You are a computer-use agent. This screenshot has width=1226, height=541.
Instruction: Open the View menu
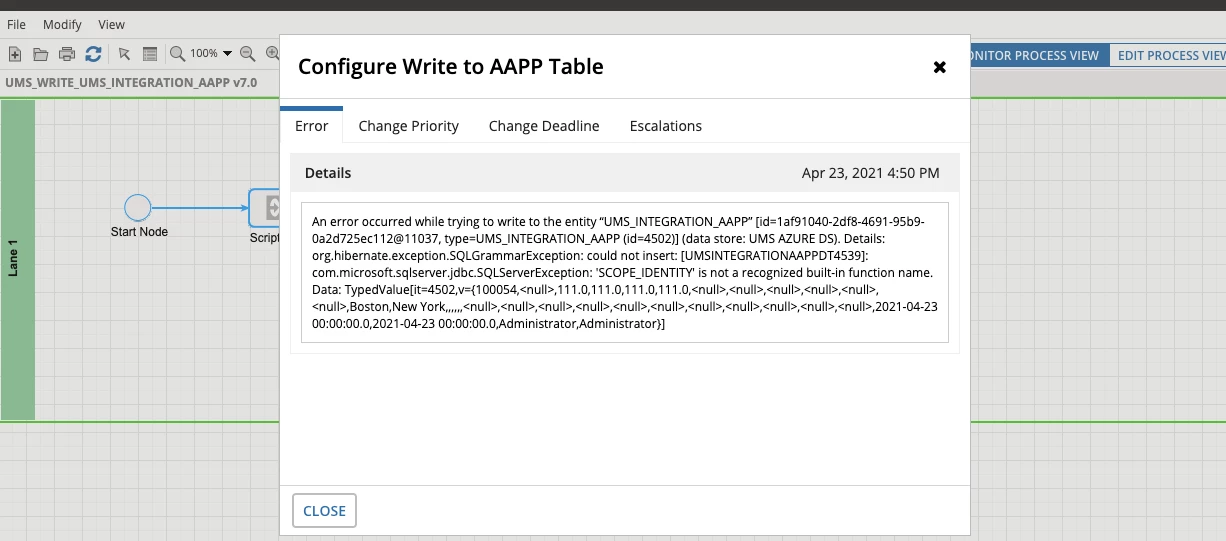(x=112, y=24)
